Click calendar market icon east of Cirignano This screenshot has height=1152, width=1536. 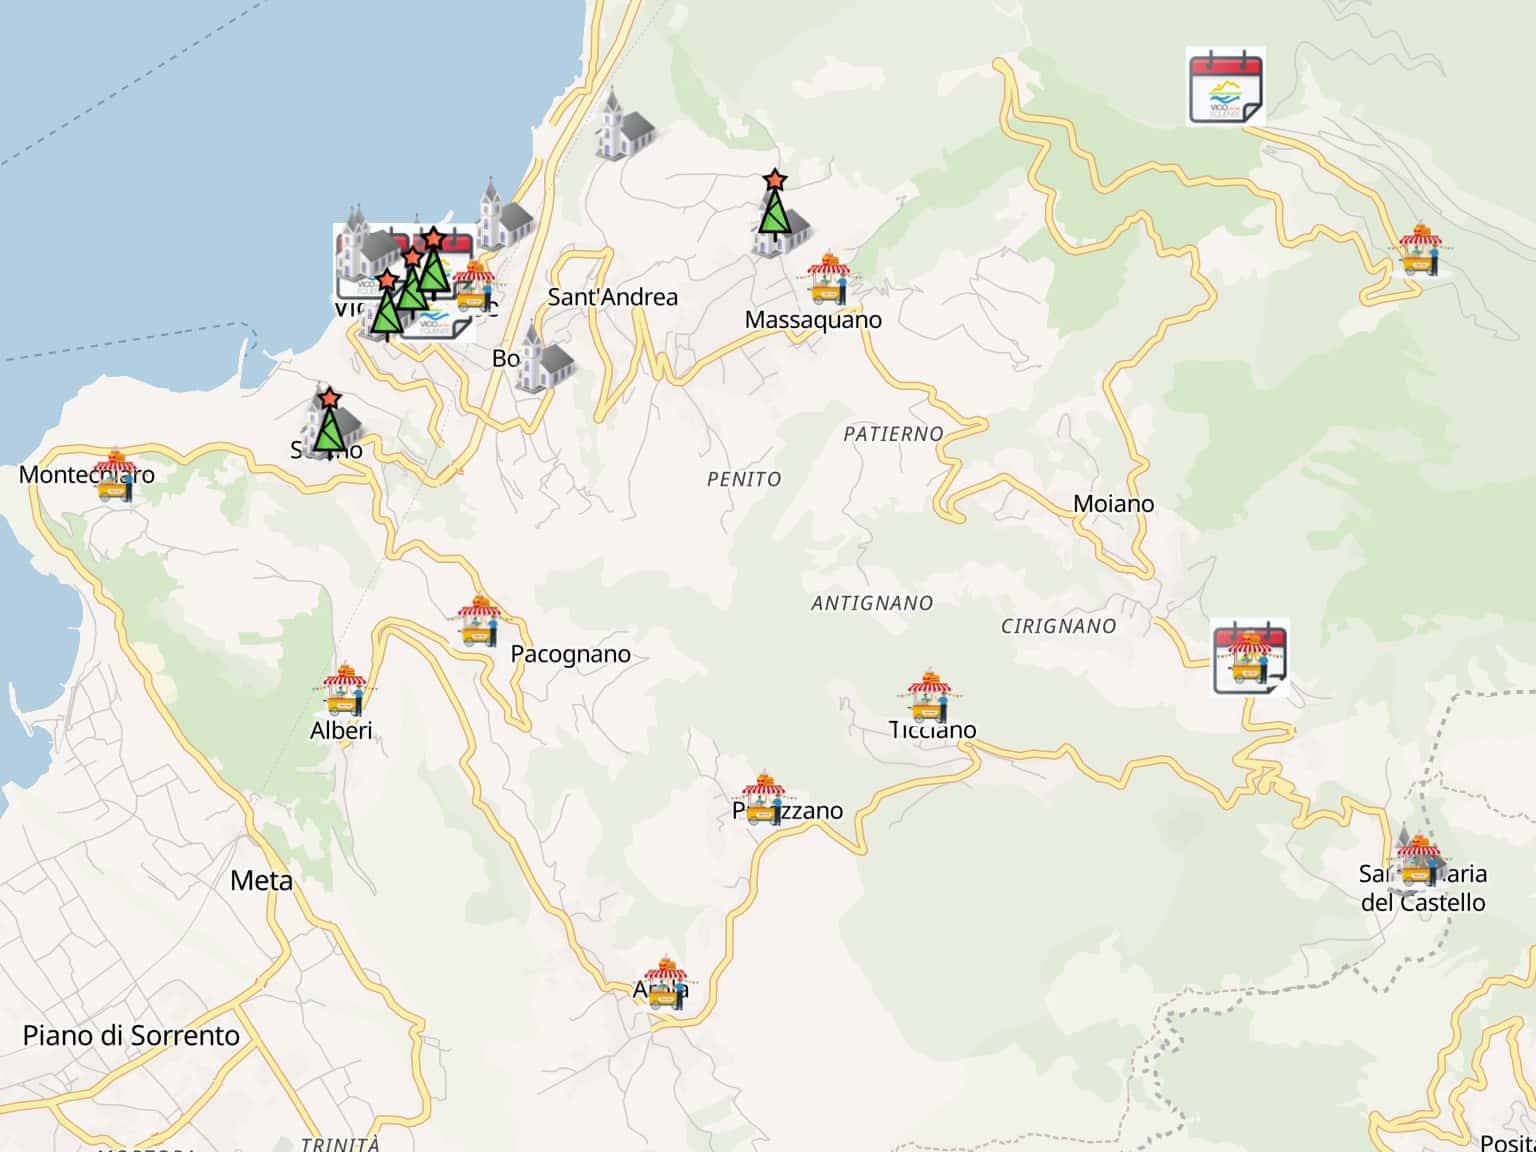click(1250, 657)
